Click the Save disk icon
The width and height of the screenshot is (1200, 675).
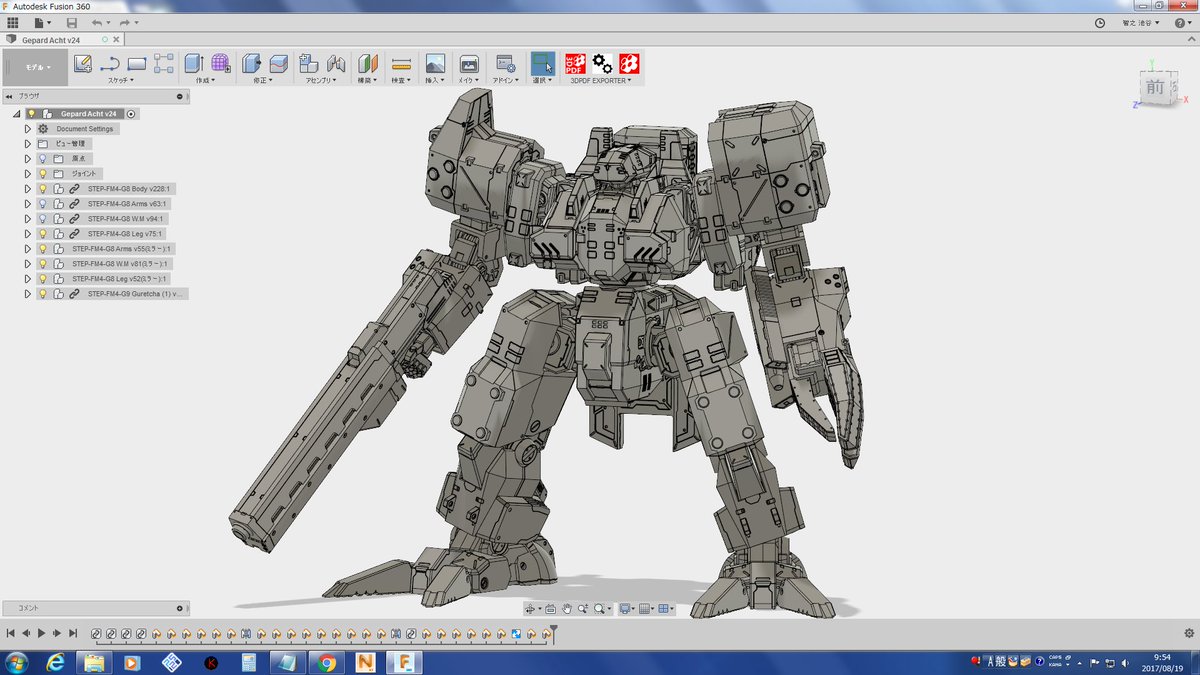click(x=71, y=22)
